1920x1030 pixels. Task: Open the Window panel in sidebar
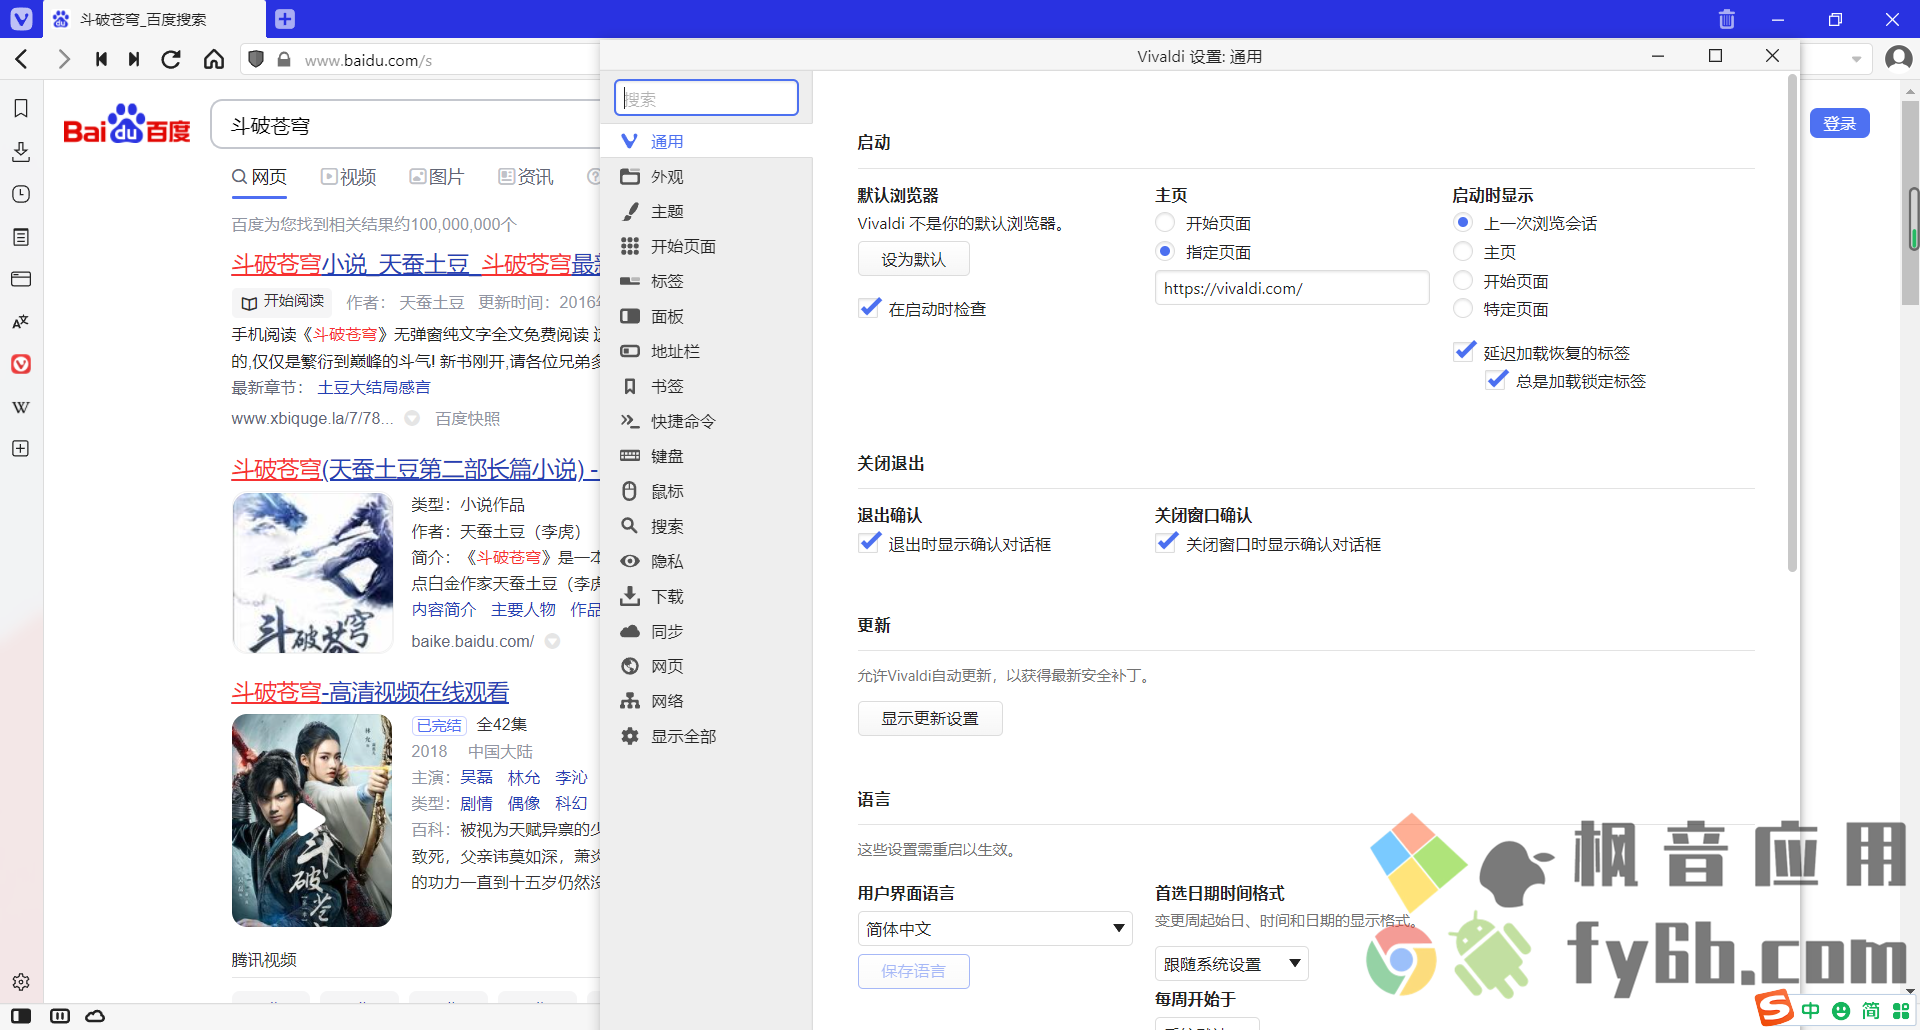[x=21, y=279]
